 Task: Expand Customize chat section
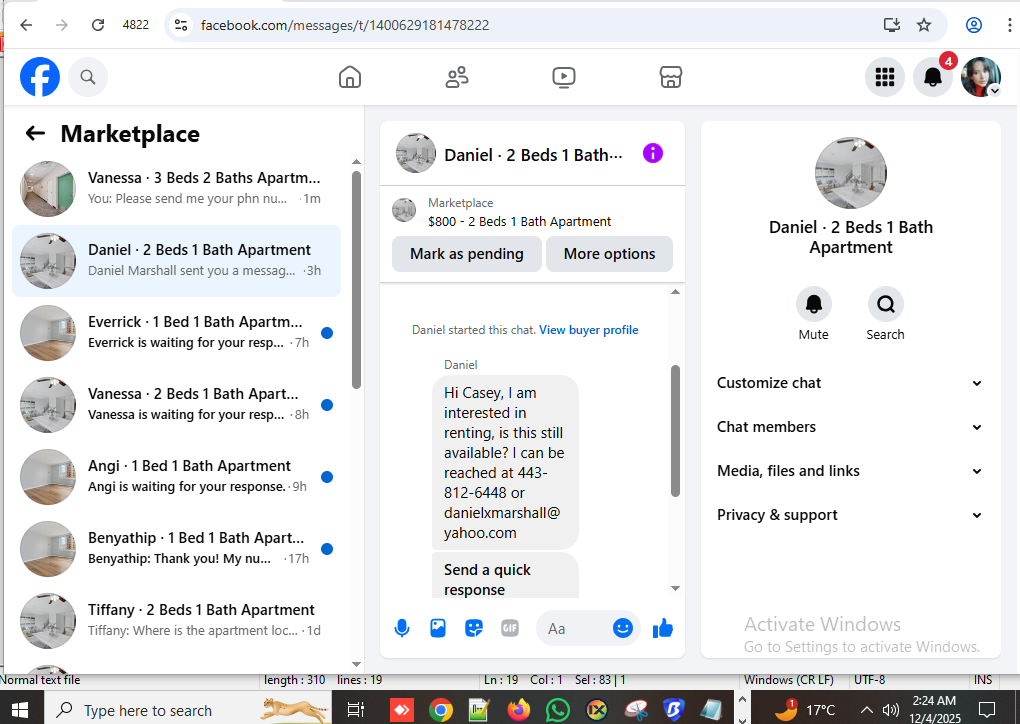pyautogui.click(x=850, y=383)
